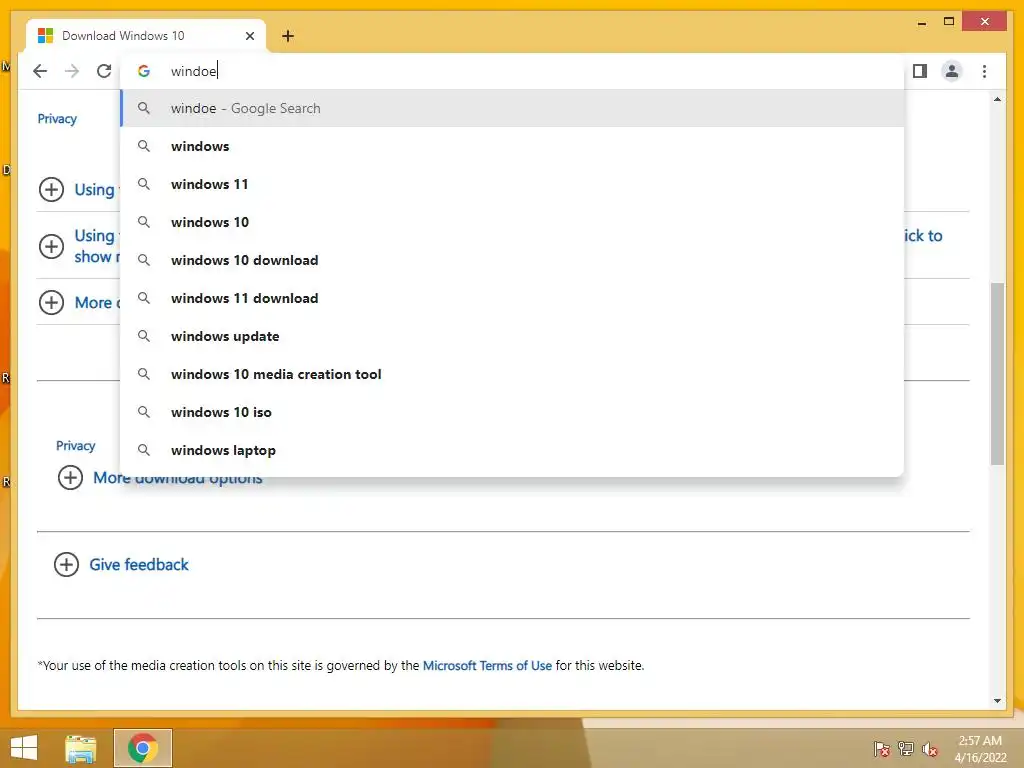Viewport: 1024px width, 768px height.
Task: Click into the address bar text 'windoe'
Action: click(x=193, y=71)
